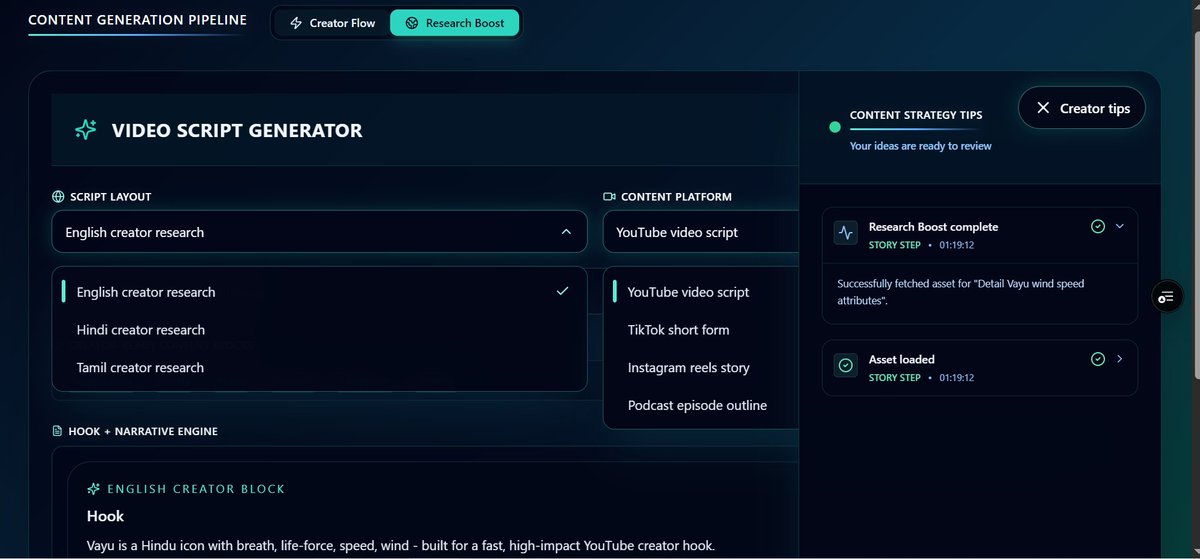Click the circled check icon on Asset loaded
This screenshot has height=559, width=1200.
coord(846,366)
